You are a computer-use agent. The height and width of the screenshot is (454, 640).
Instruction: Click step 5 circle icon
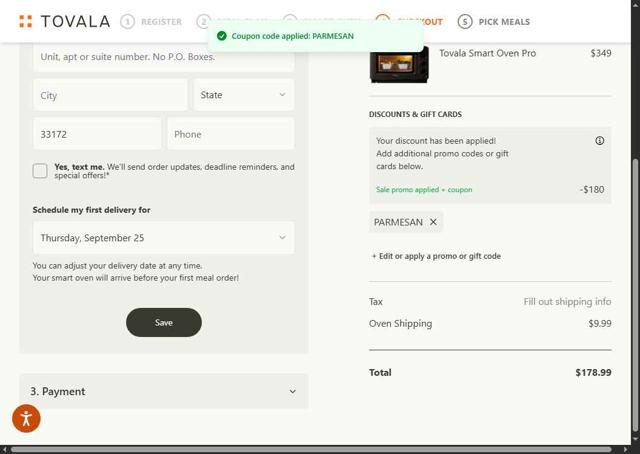tap(464, 22)
